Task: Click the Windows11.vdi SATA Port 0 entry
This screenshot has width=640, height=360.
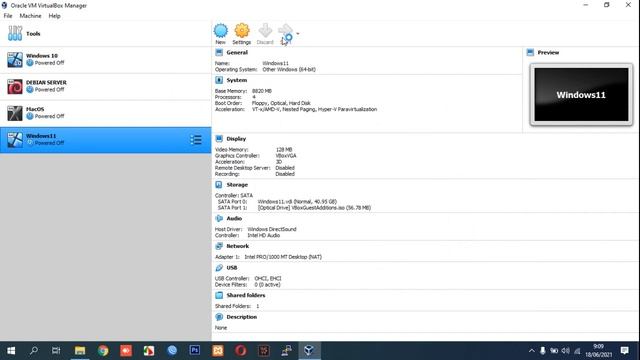Action: tap(297, 202)
